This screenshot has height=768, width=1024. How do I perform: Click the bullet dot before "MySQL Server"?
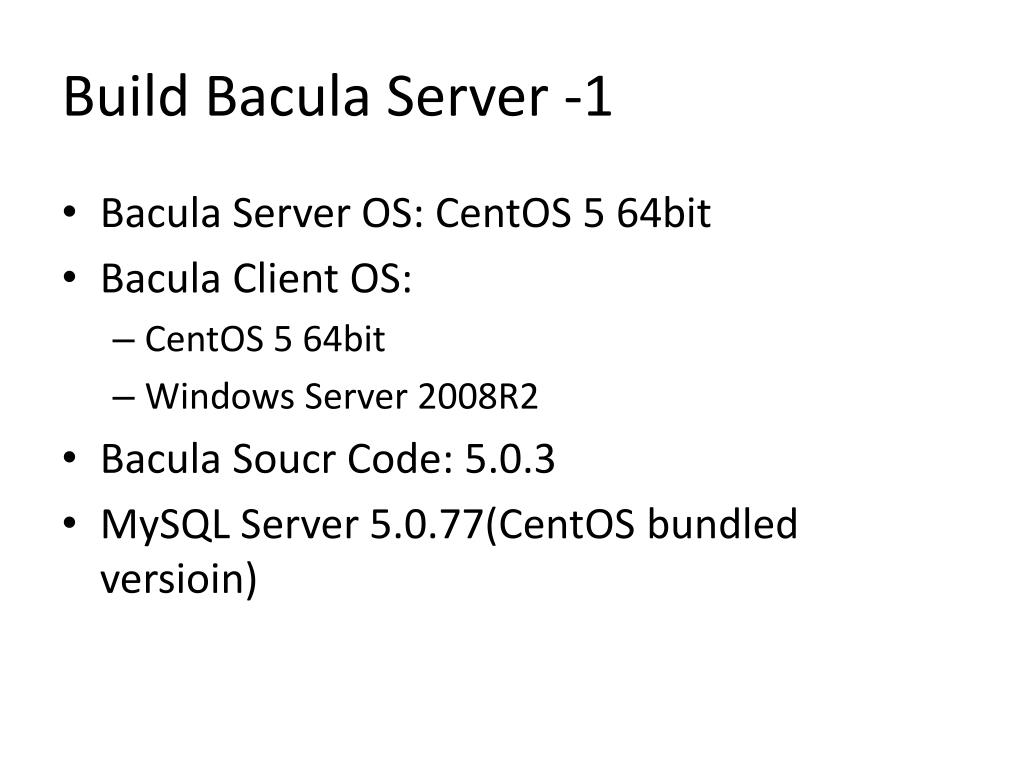click(70, 523)
